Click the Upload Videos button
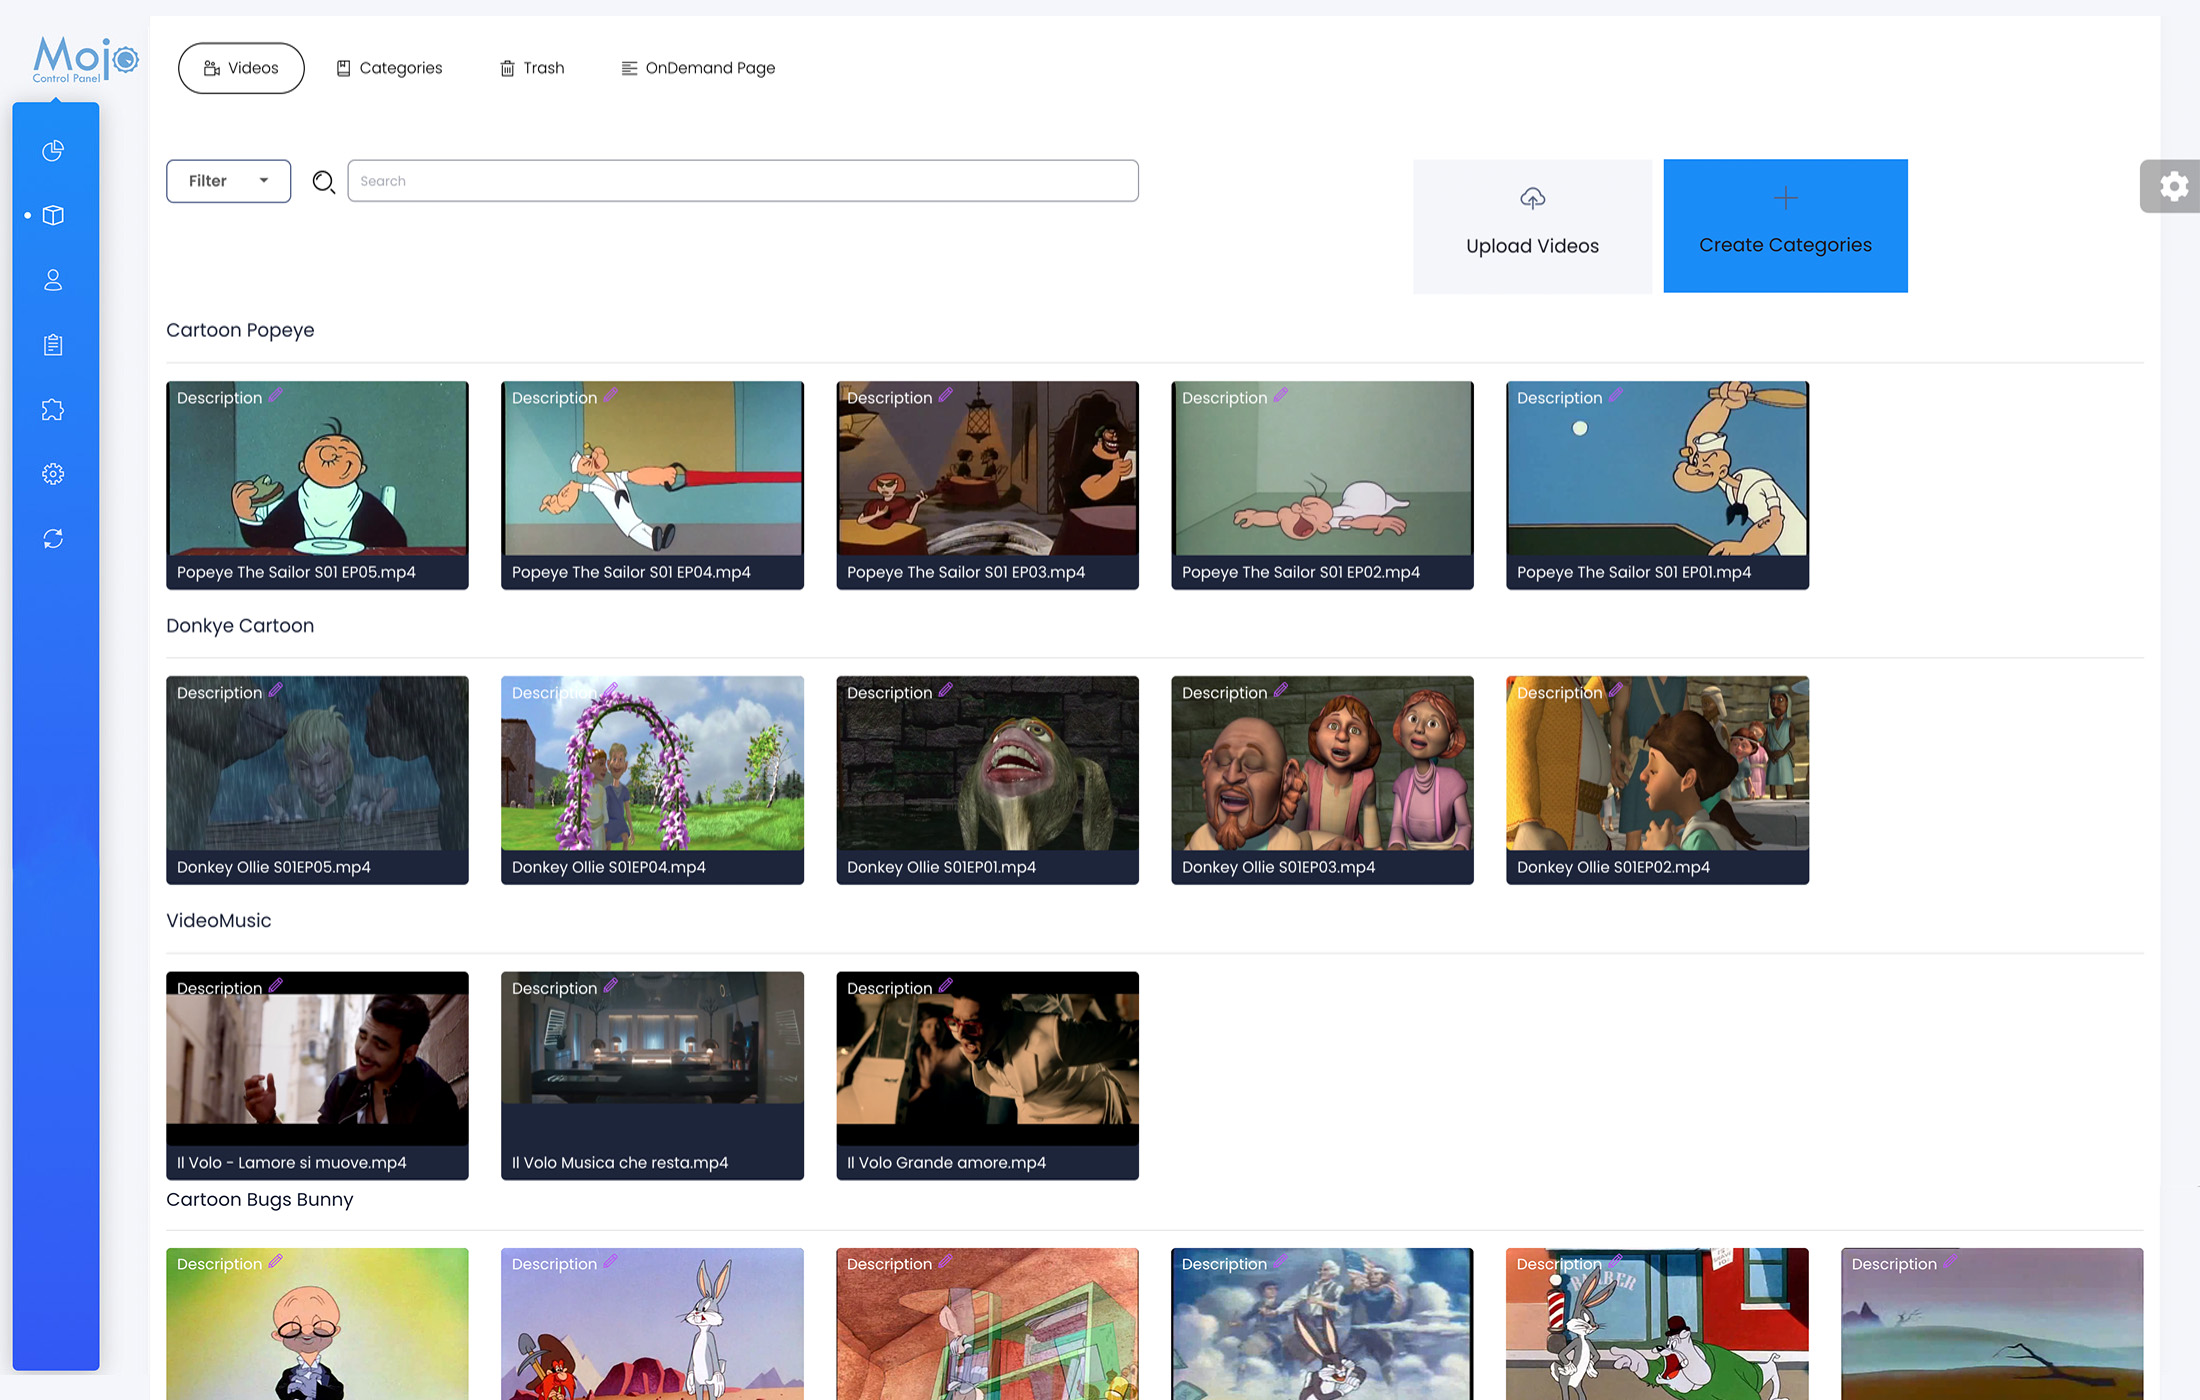 (x=1532, y=225)
